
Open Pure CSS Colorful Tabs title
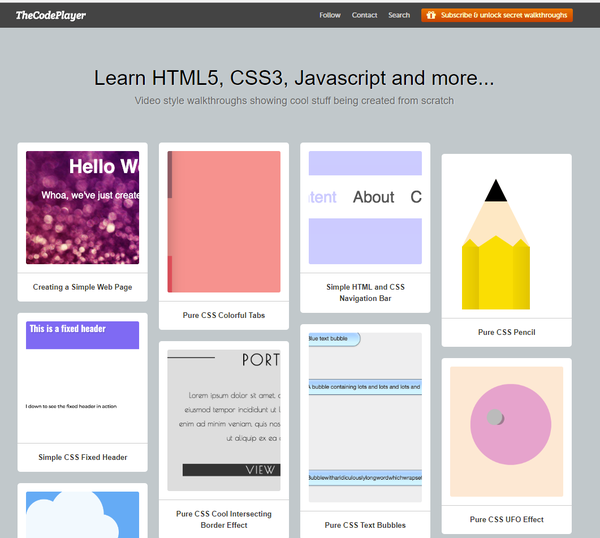point(224,315)
